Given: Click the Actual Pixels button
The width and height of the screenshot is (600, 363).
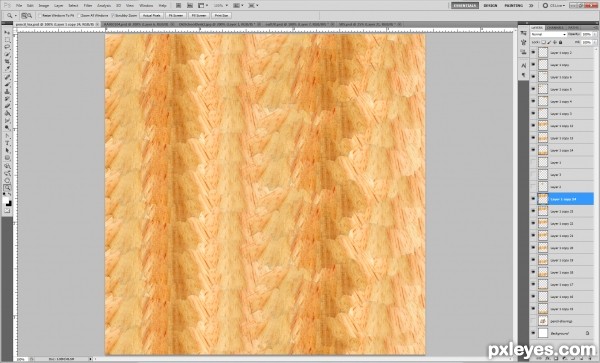Looking at the screenshot, I should (x=152, y=15).
